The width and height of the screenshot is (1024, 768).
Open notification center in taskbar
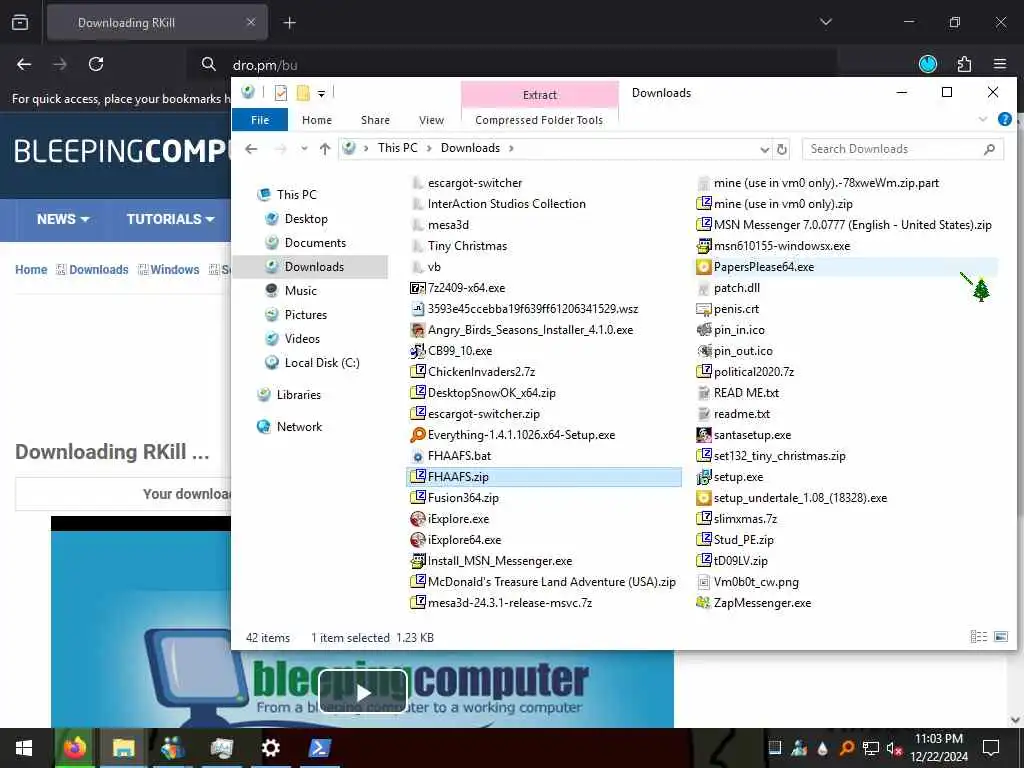click(x=991, y=748)
